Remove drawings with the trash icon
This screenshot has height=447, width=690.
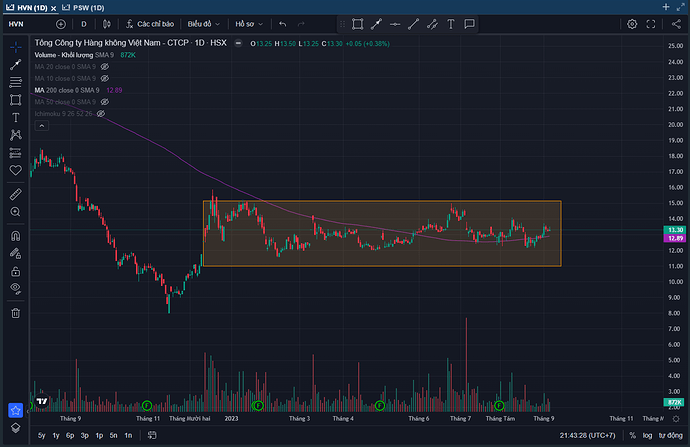click(x=16, y=313)
